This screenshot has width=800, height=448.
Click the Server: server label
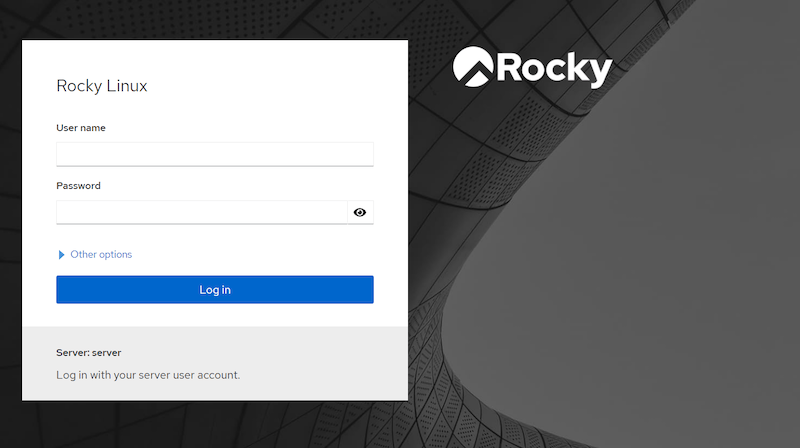(89, 353)
